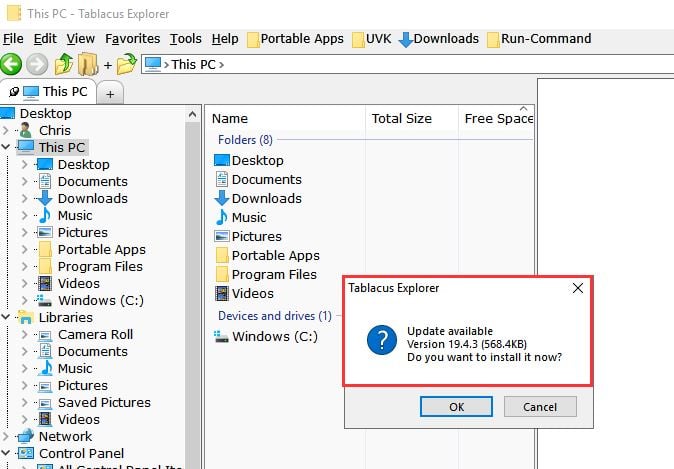The width and height of the screenshot is (674, 469).
Task: Add a new tab with plus button
Action: pyautogui.click(x=110, y=94)
